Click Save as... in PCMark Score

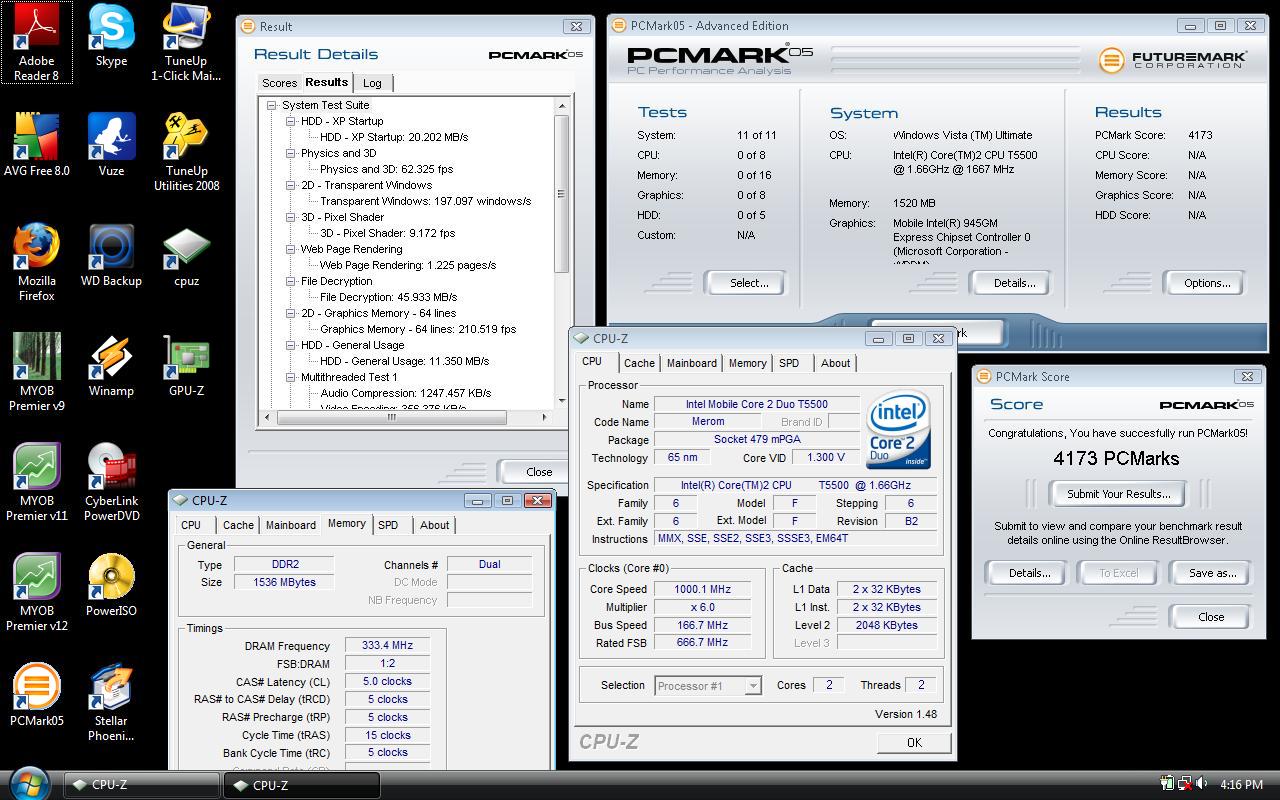1212,573
